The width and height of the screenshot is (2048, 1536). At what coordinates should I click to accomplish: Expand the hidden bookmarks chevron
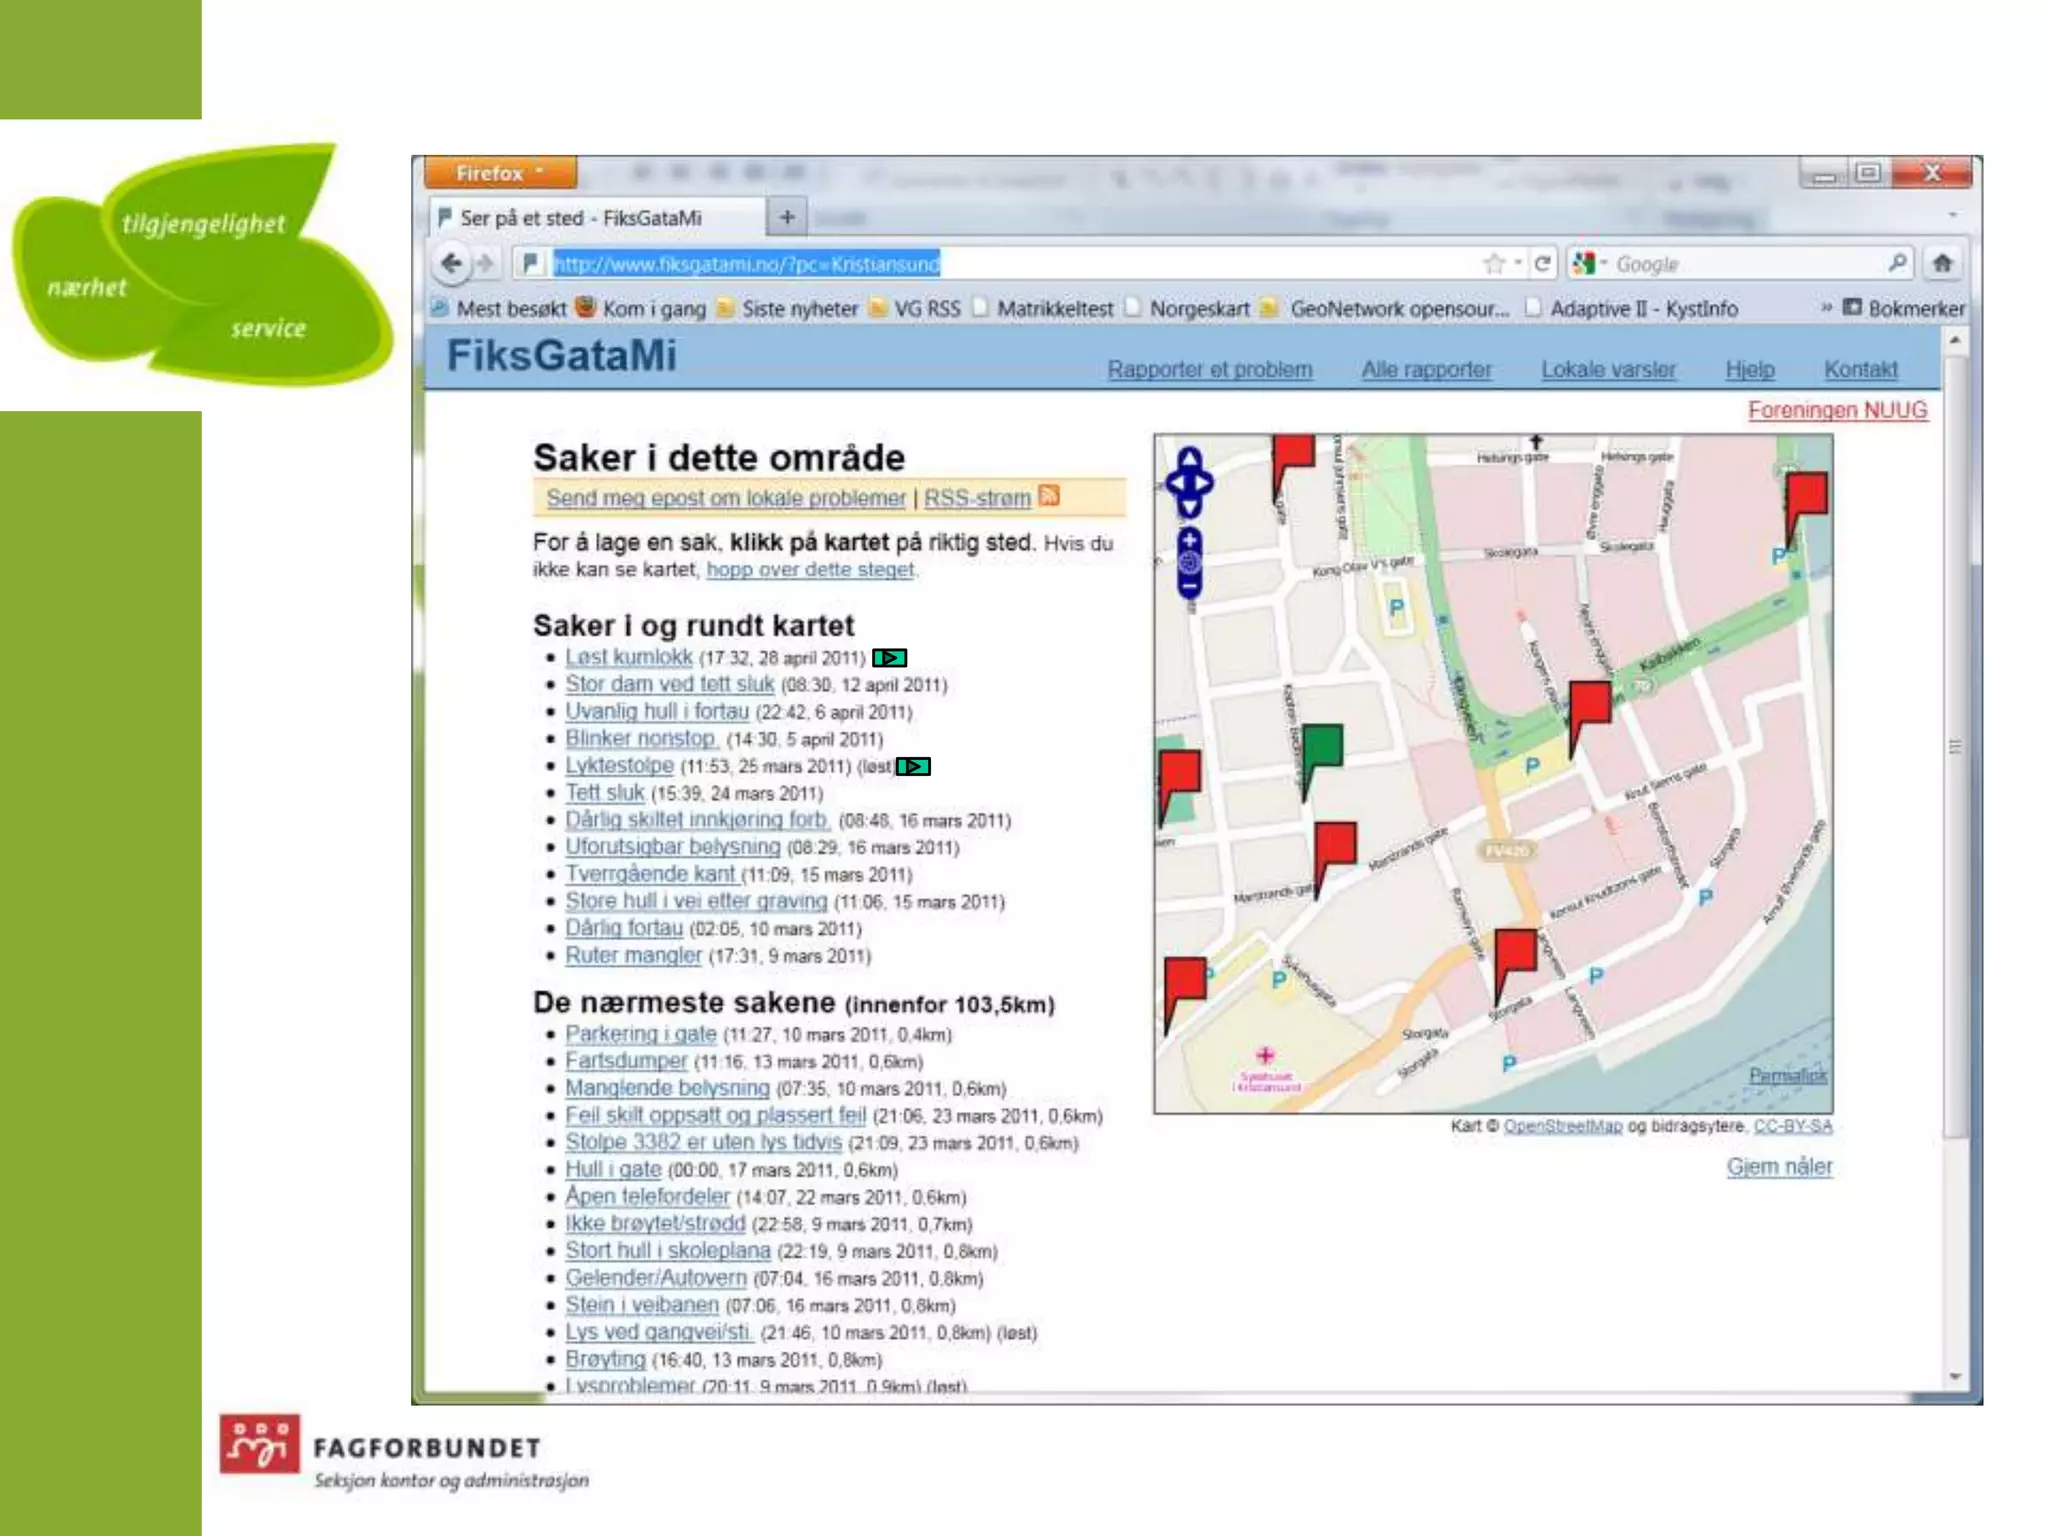click(1826, 308)
